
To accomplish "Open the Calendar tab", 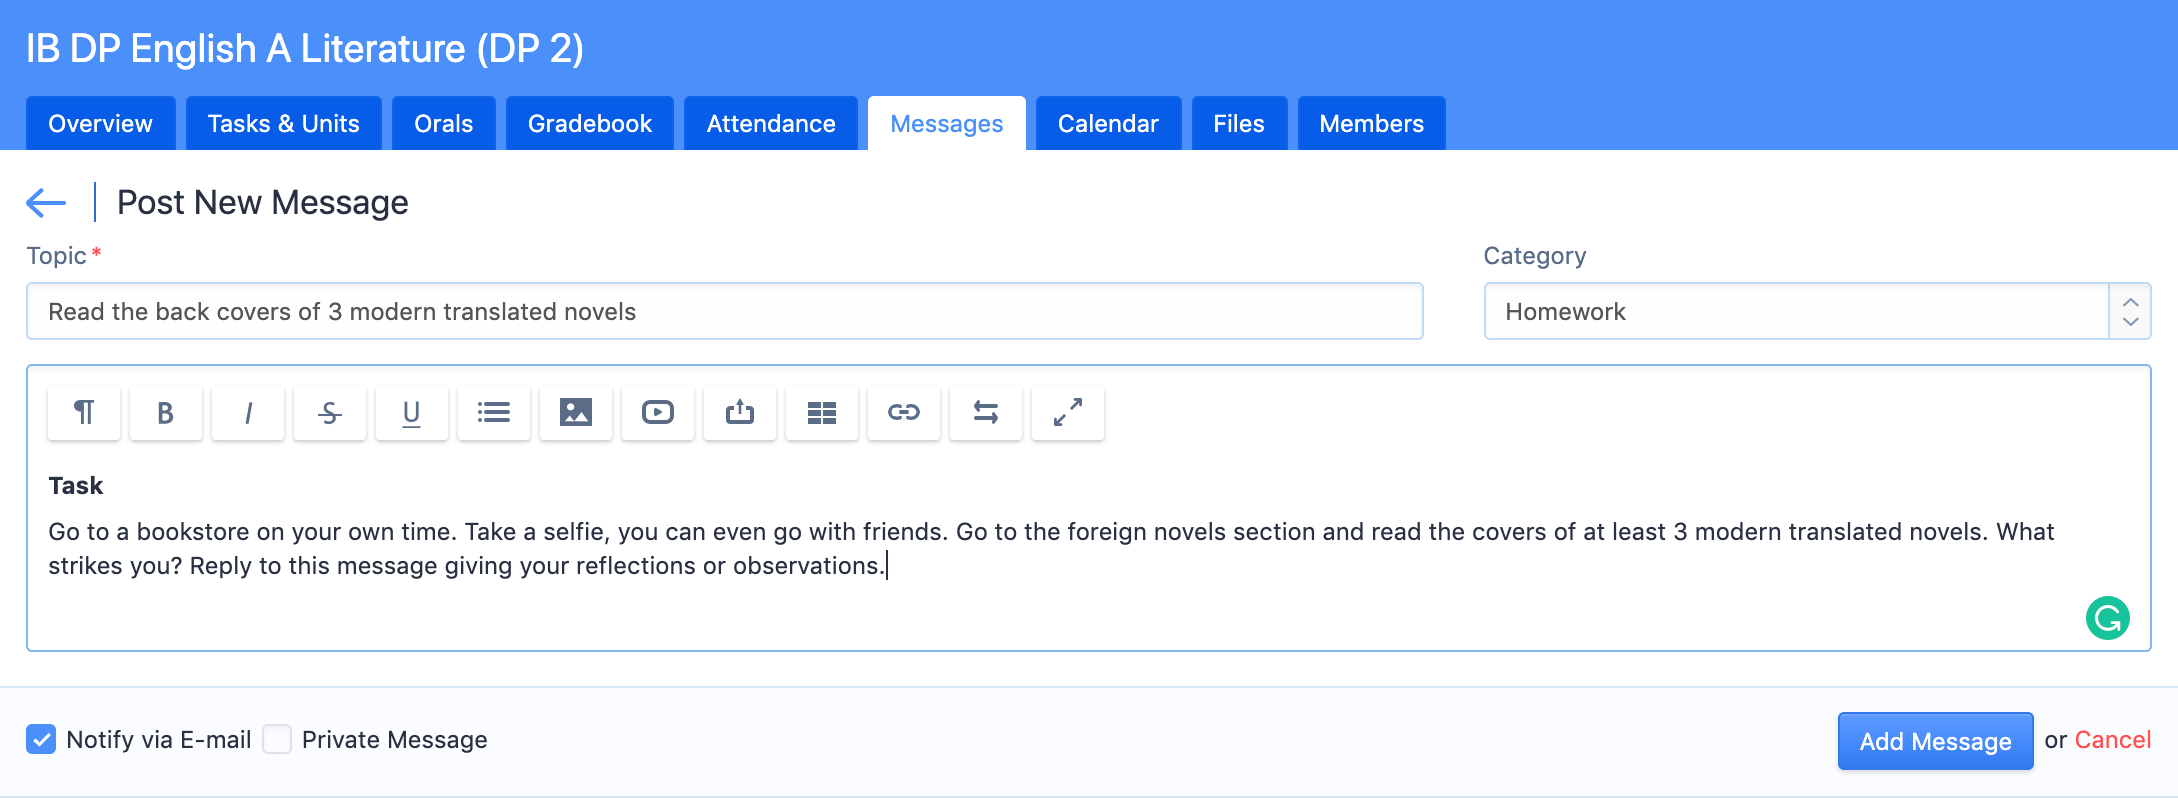I will (x=1109, y=123).
